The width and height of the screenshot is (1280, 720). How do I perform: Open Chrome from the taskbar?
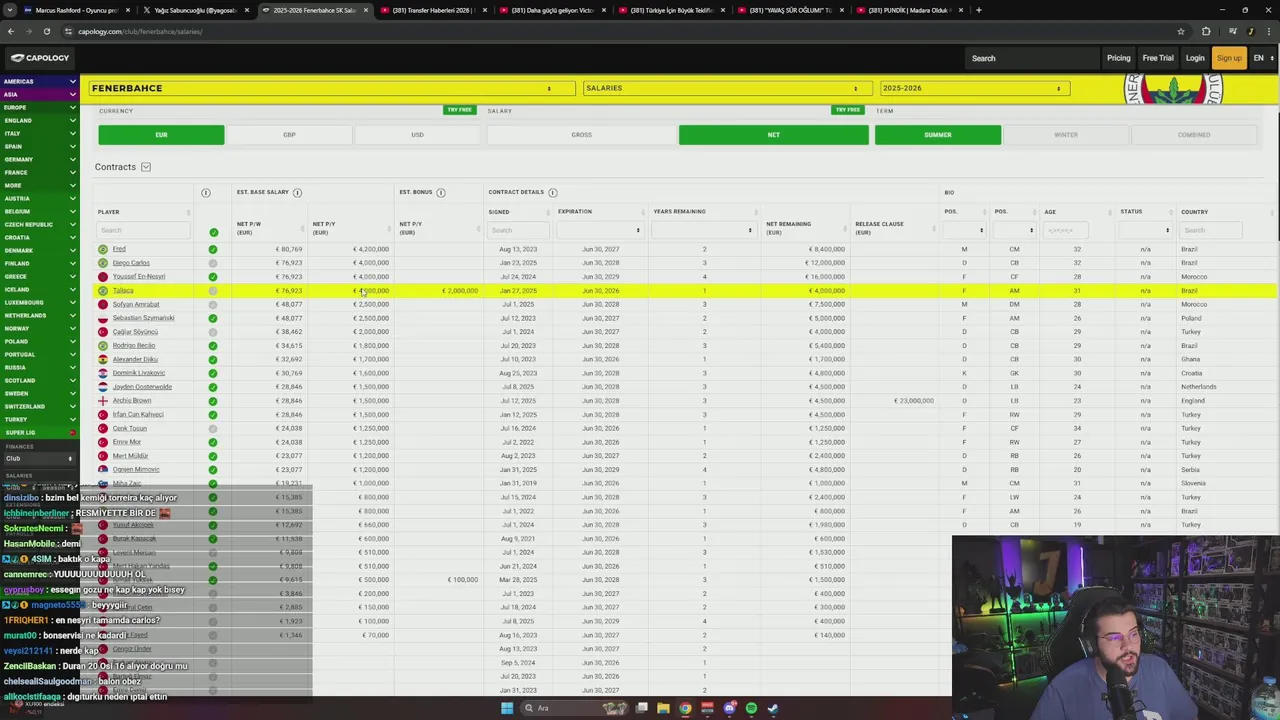click(x=685, y=708)
